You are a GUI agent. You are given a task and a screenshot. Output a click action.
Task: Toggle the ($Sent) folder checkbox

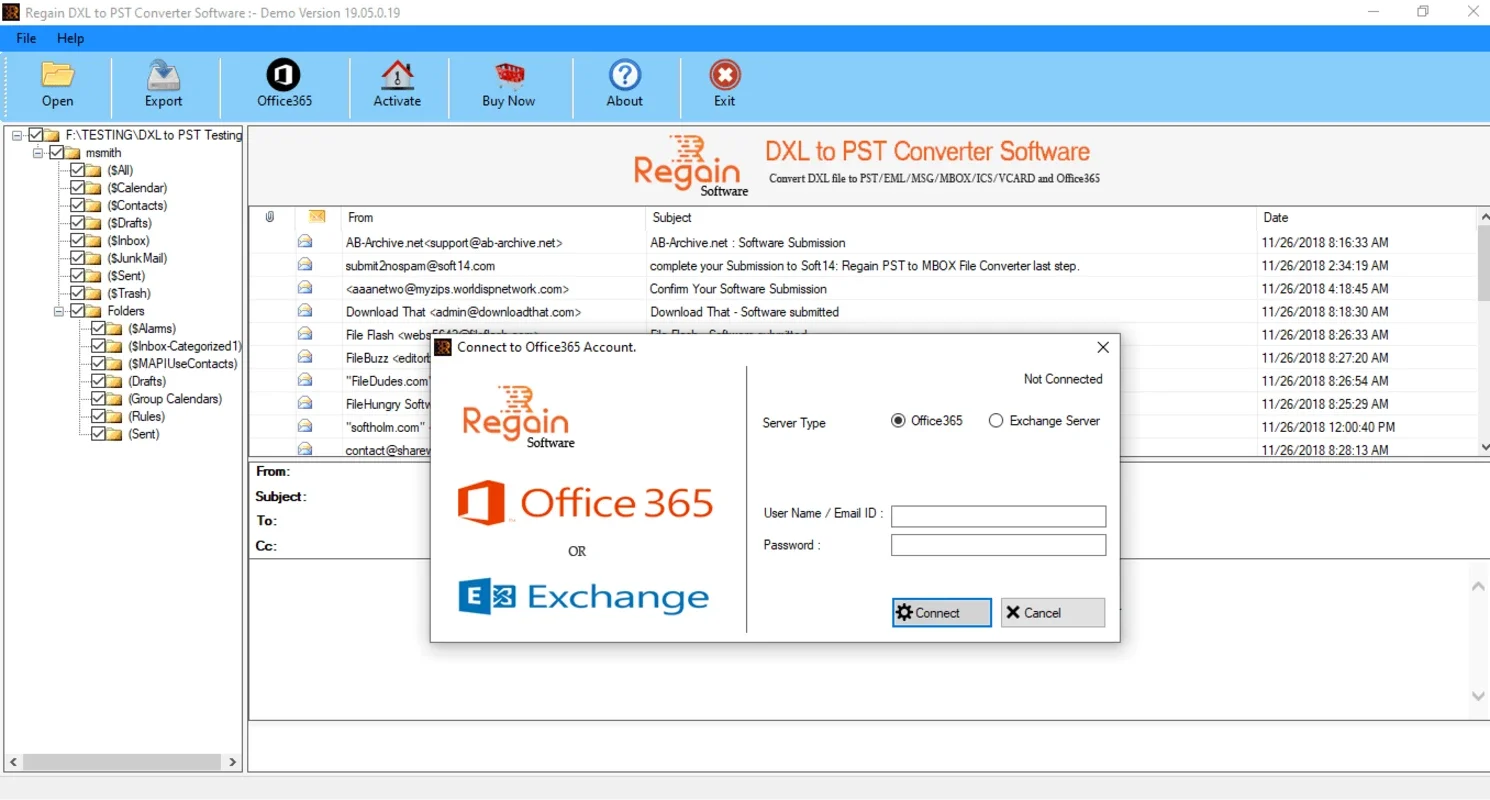tap(78, 276)
